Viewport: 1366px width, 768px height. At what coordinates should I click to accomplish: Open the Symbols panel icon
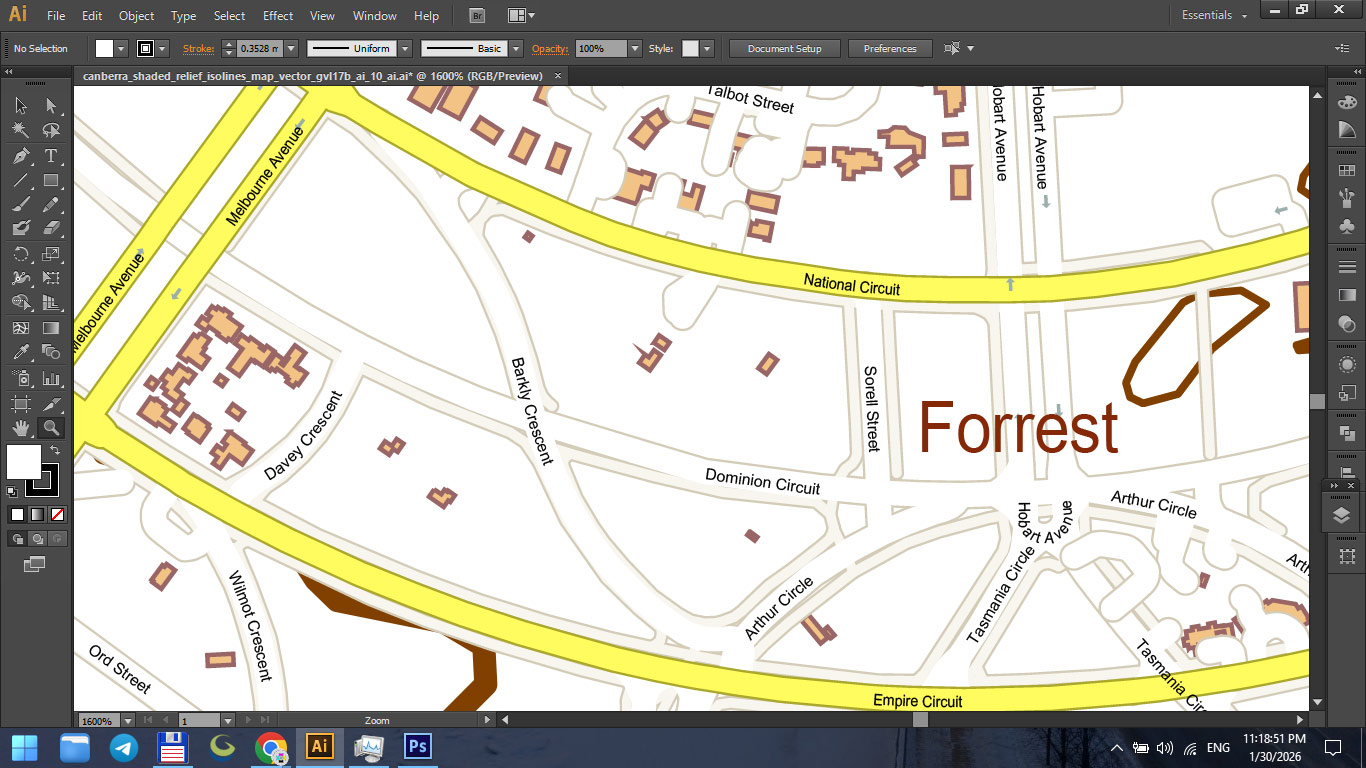click(x=1347, y=227)
